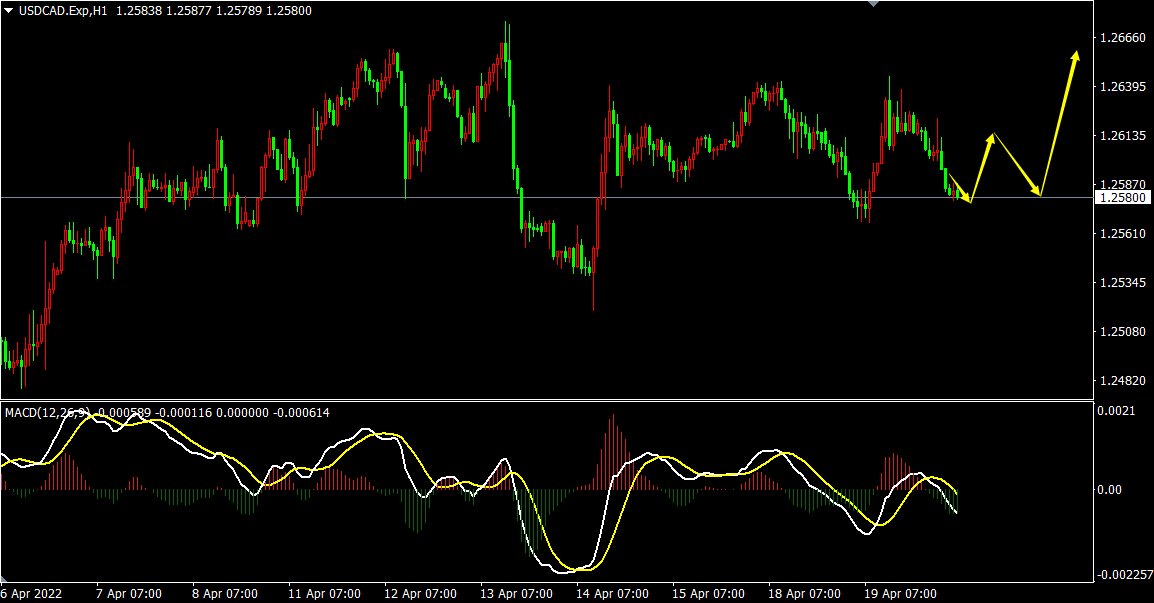This screenshot has width=1154, height=603.
Task: Click yellow arrow peak near 1.26135 level
Action: 992,135
